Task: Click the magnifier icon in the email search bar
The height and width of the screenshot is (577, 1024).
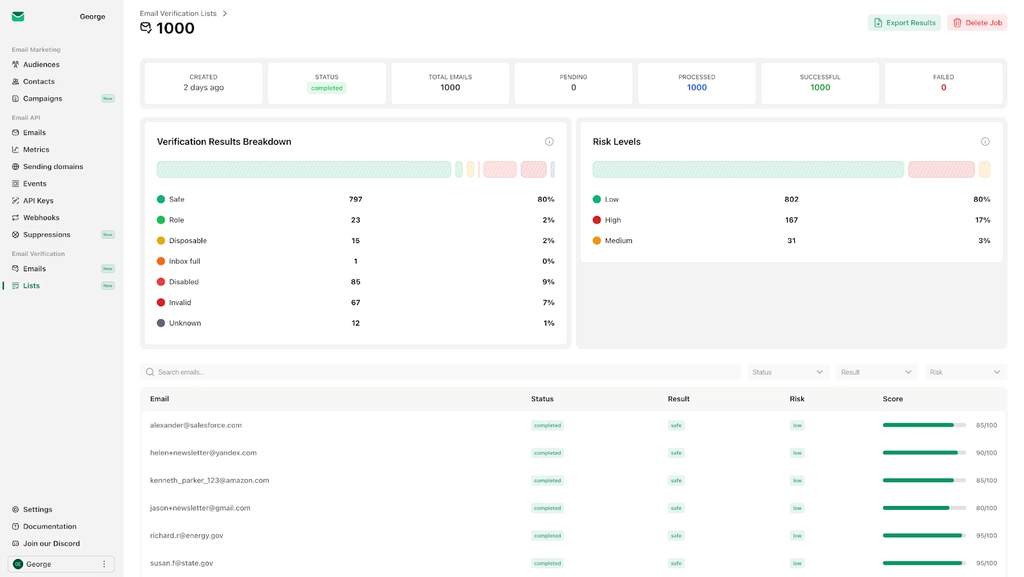Action: click(x=150, y=371)
